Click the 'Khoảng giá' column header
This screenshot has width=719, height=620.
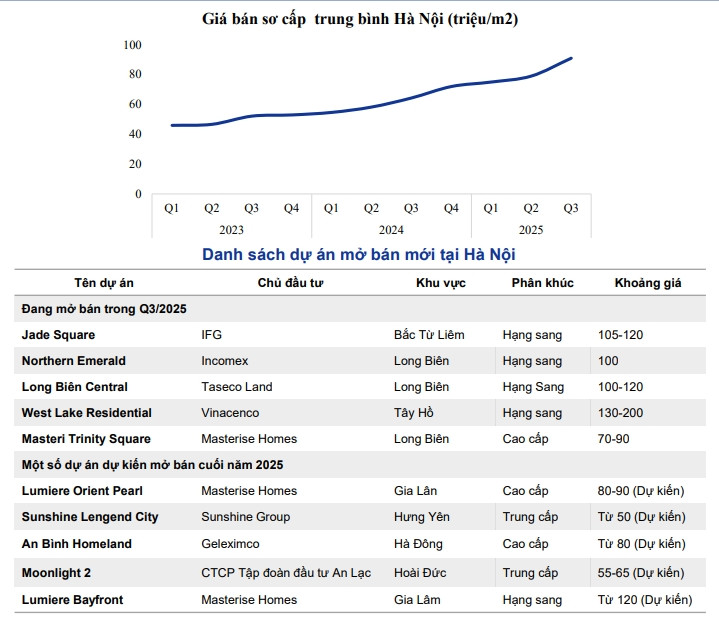[648, 283]
